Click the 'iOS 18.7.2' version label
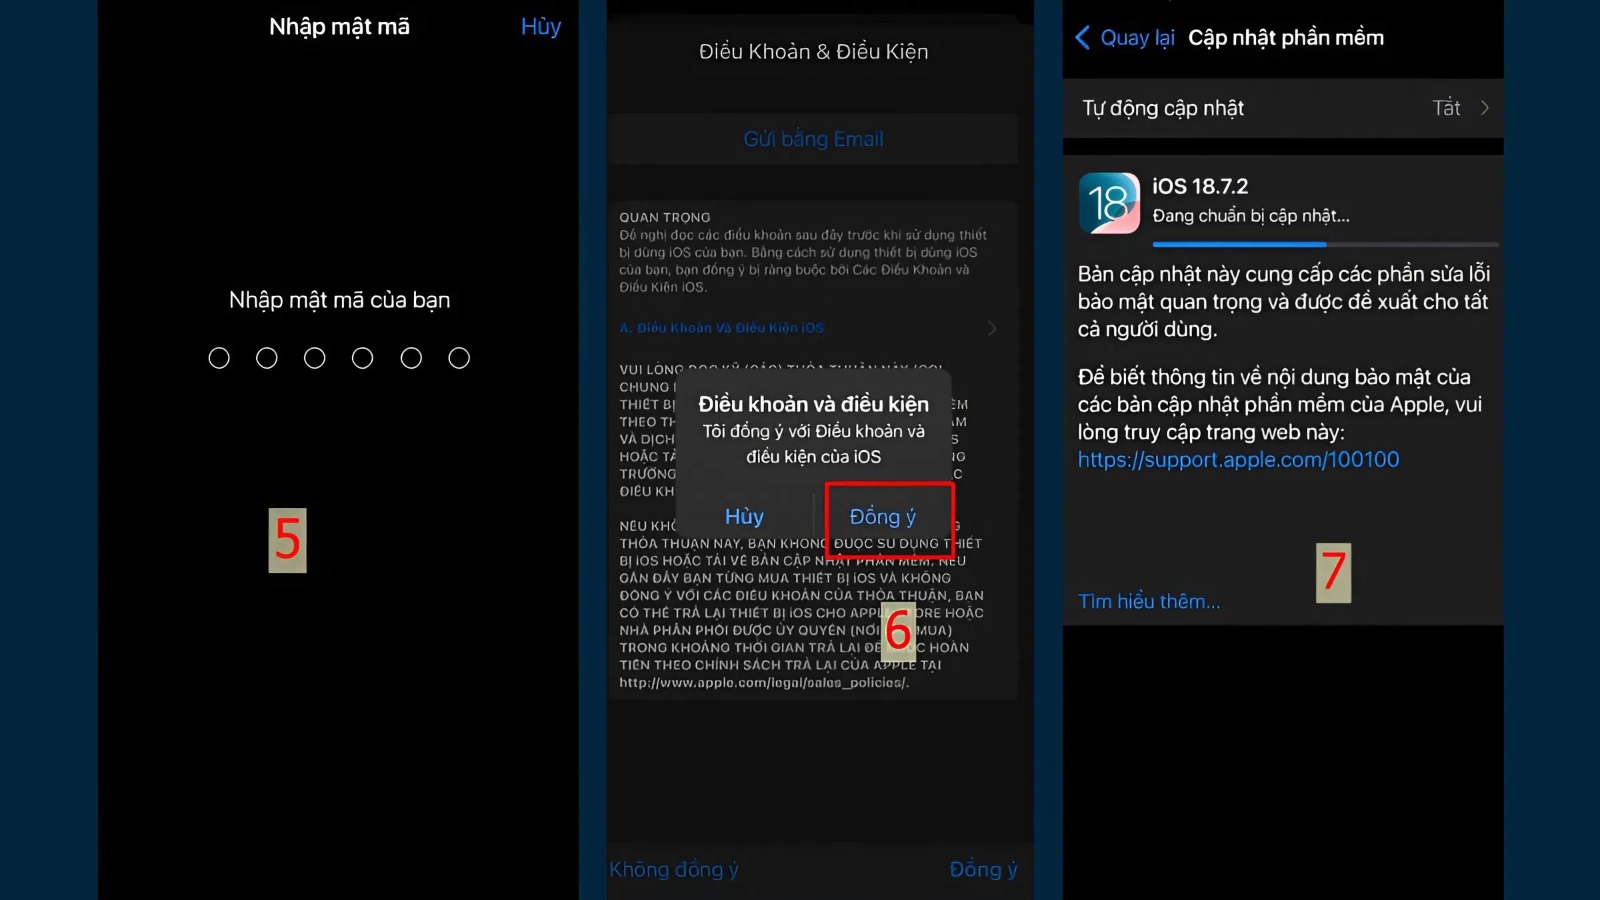Image resolution: width=1600 pixels, height=900 pixels. tap(1200, 186)
